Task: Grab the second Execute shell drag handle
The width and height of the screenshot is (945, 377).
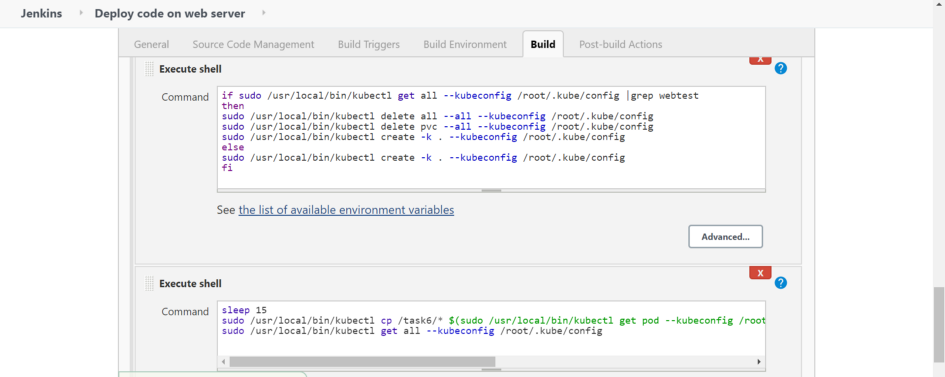Action: [149, 284]
